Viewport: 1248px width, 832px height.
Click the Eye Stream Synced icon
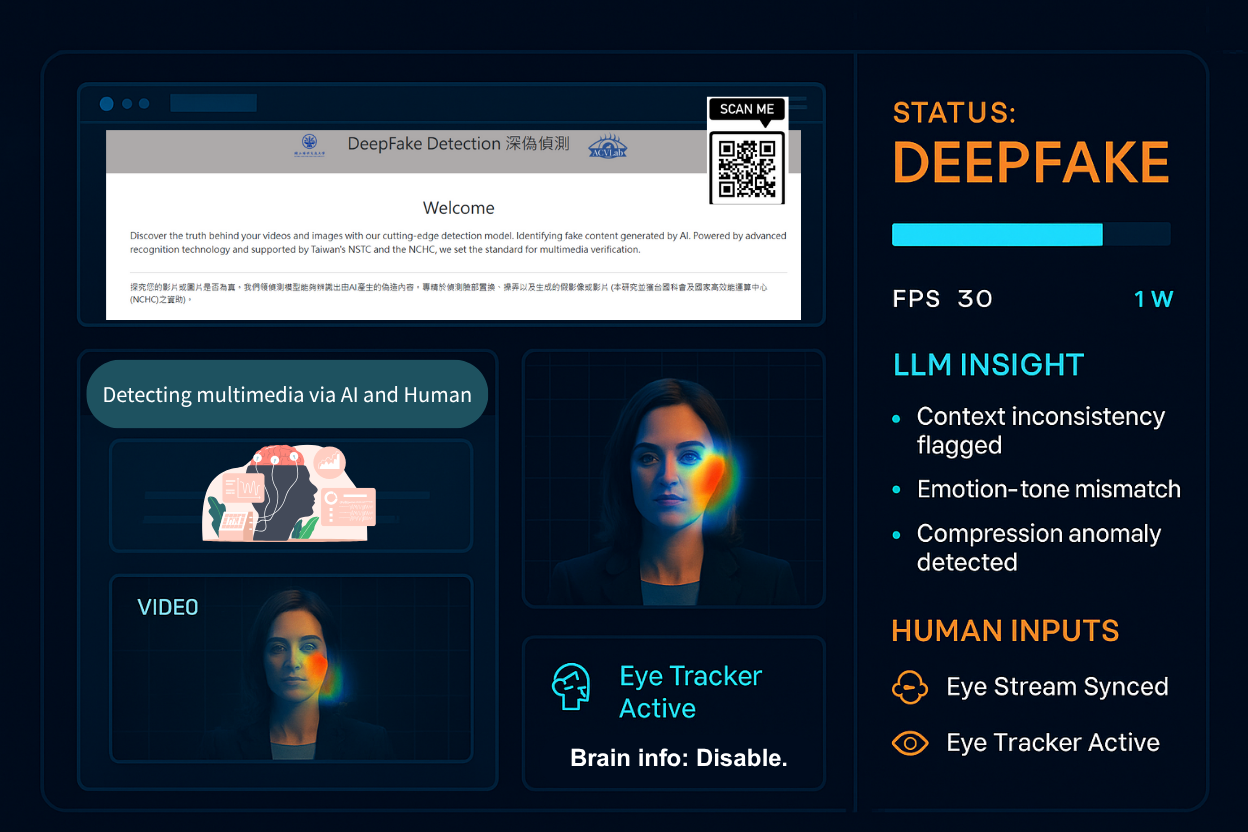pyautogui.click(x=910, y=687)
